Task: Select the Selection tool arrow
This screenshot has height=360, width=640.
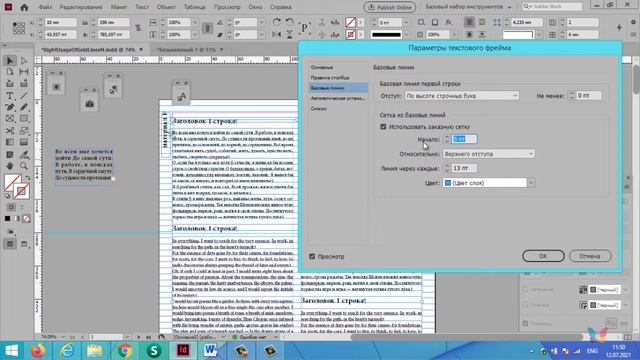Action: [10, 61]
